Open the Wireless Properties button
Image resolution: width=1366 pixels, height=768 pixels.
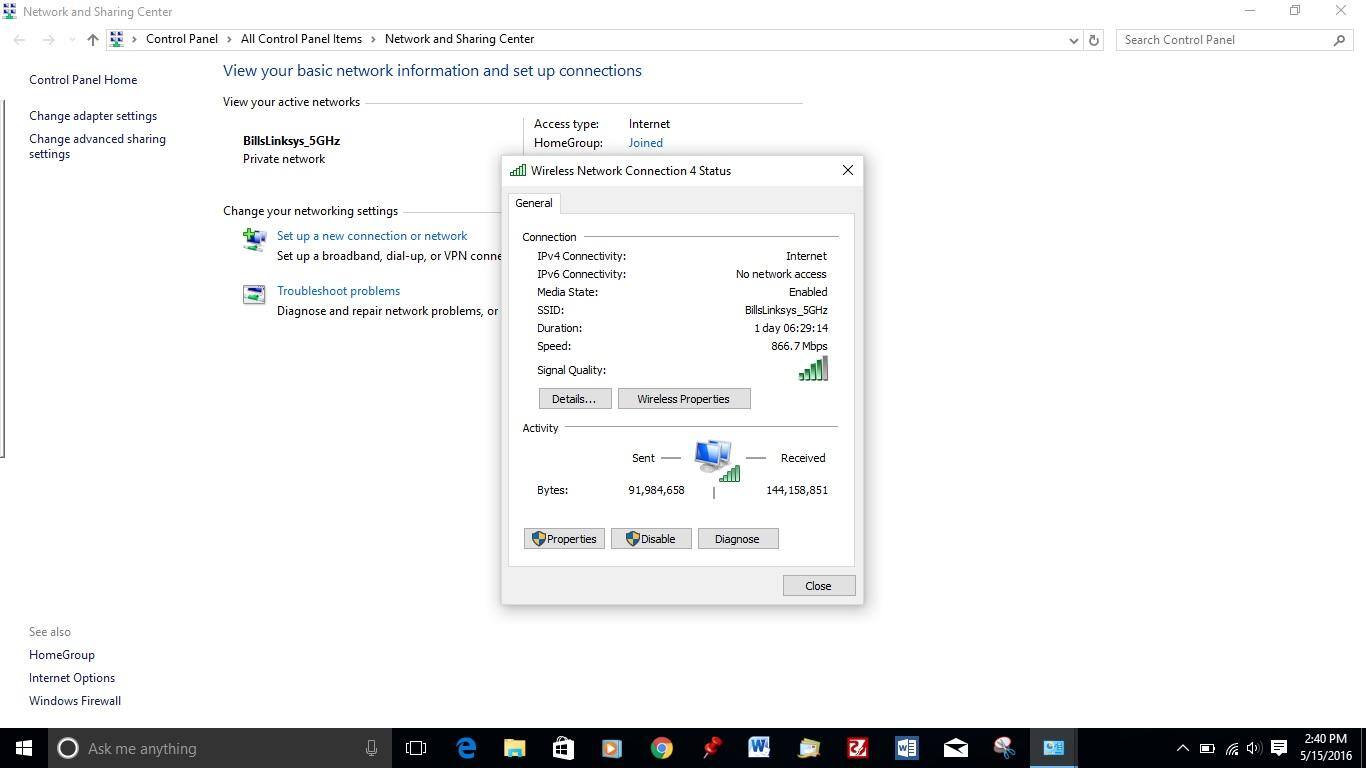(x=683, y=399)
